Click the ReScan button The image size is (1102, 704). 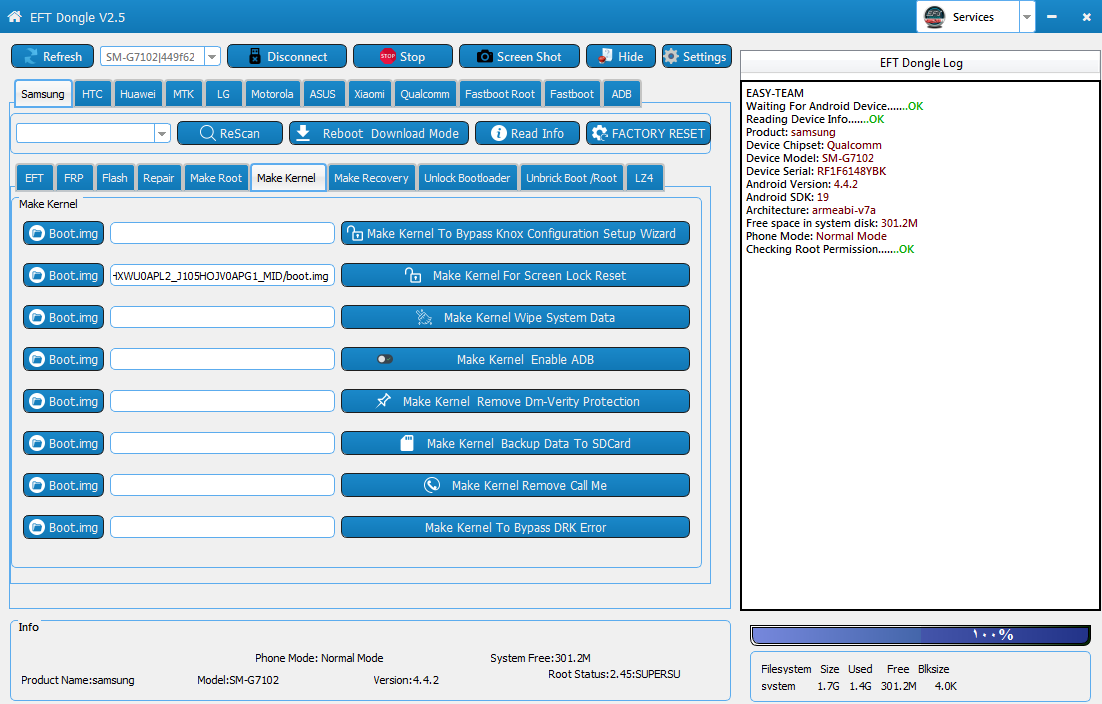coord(230,133)
